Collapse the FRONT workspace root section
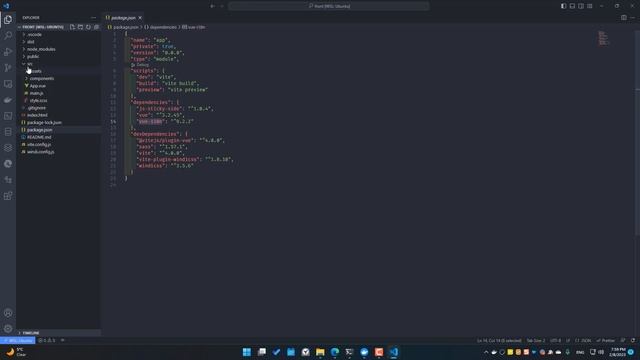The image size is (640, 360). click(x=43, y=27)
